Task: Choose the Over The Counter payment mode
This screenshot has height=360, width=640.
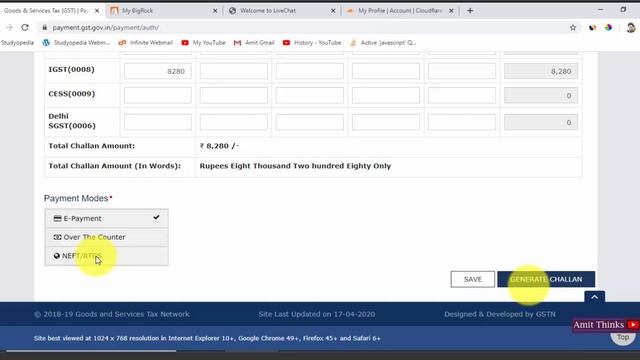Action: click(107, 237)
